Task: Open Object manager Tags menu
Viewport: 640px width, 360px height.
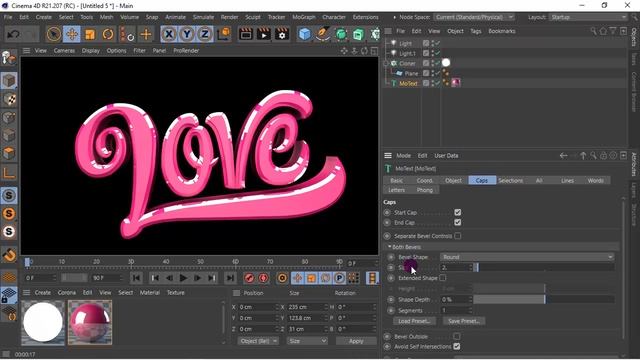Action: (476, 31)
